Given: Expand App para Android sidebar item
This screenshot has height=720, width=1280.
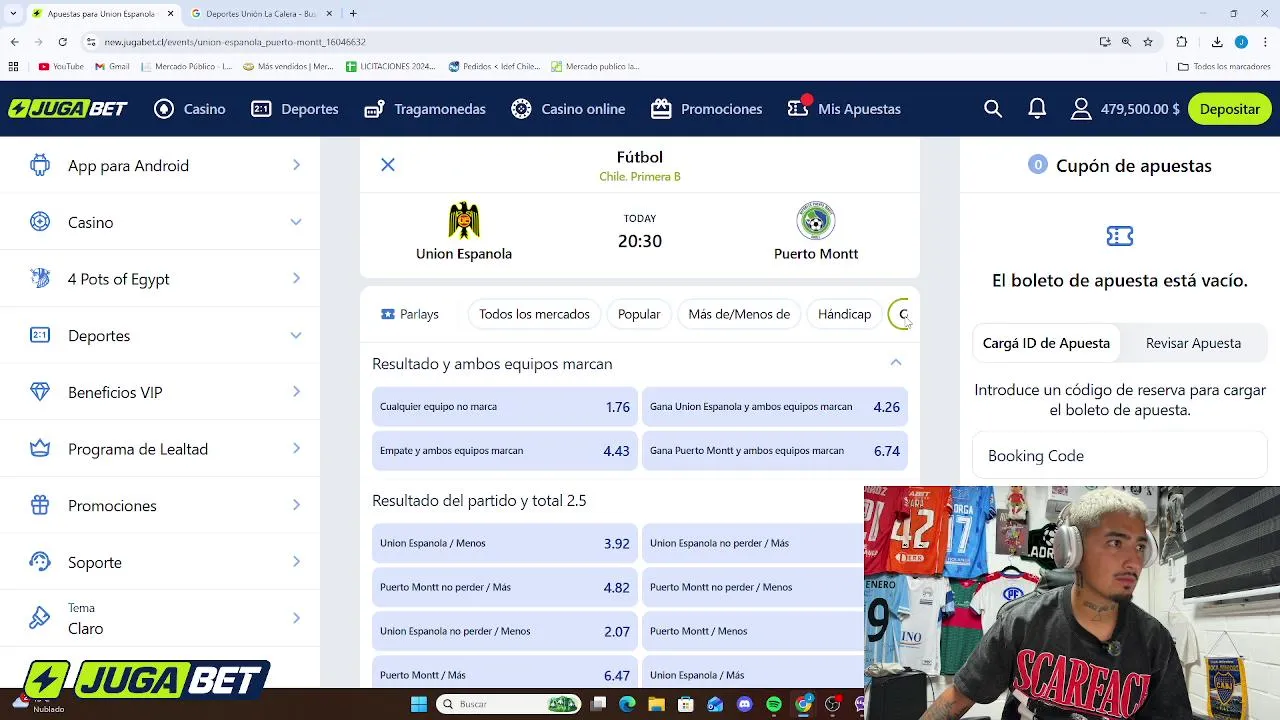Looking at the screenshot, I should 160,166.
